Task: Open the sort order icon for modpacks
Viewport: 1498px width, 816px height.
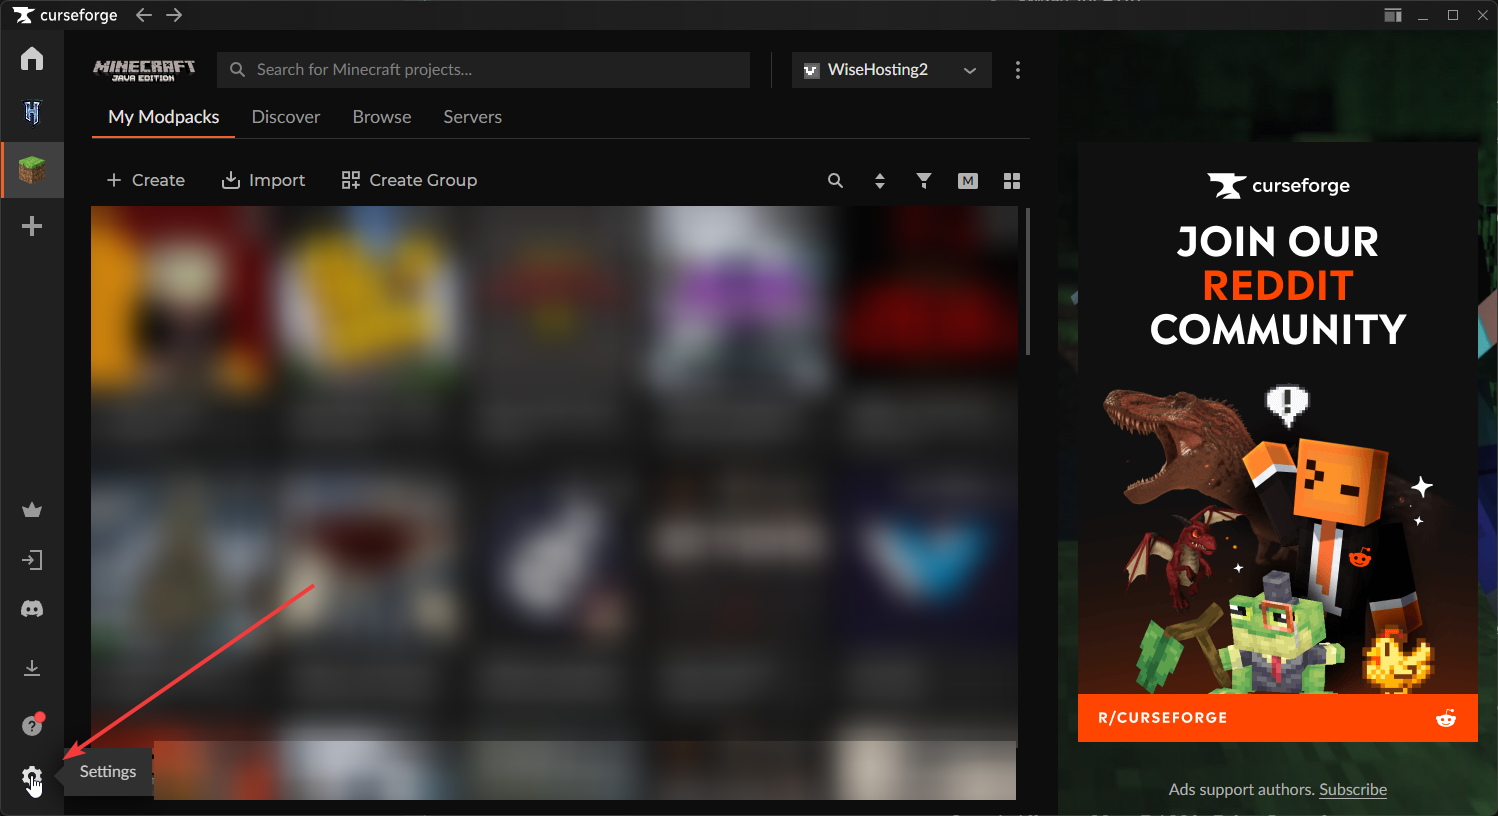Action: pyautogui.click(x=880, y=181)
